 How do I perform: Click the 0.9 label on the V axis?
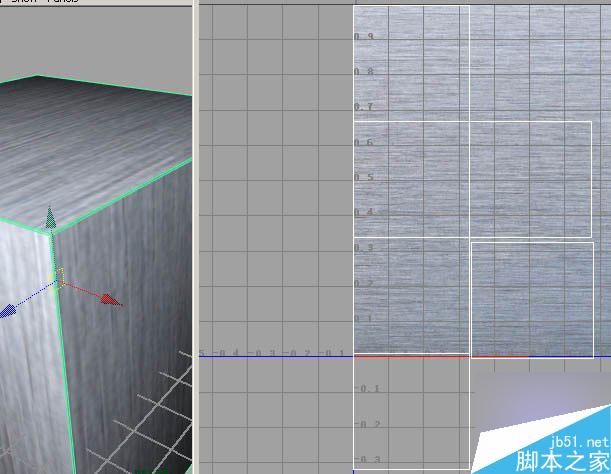coord(364,36)
